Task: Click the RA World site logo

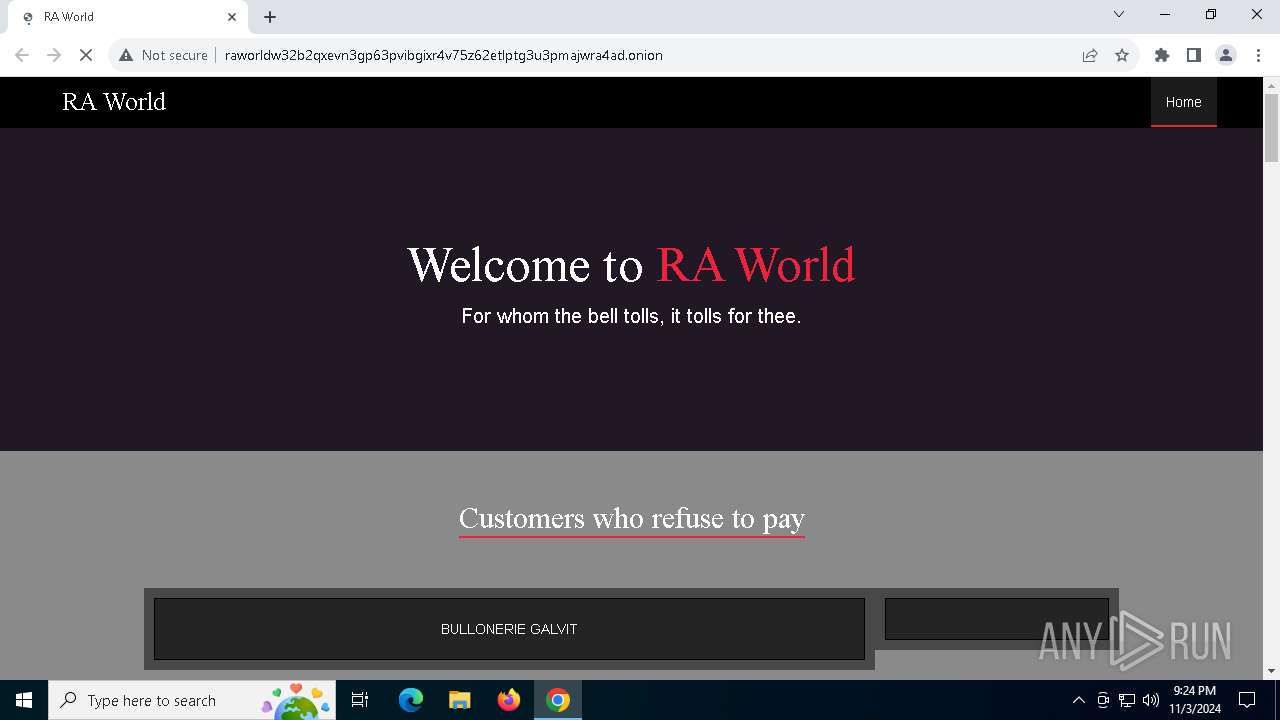Action: 114,101
